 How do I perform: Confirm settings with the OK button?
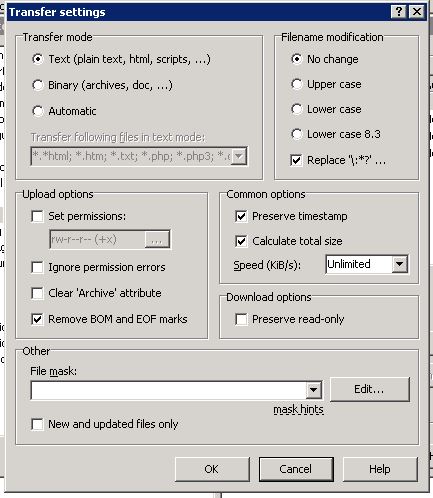pos(212,469)
